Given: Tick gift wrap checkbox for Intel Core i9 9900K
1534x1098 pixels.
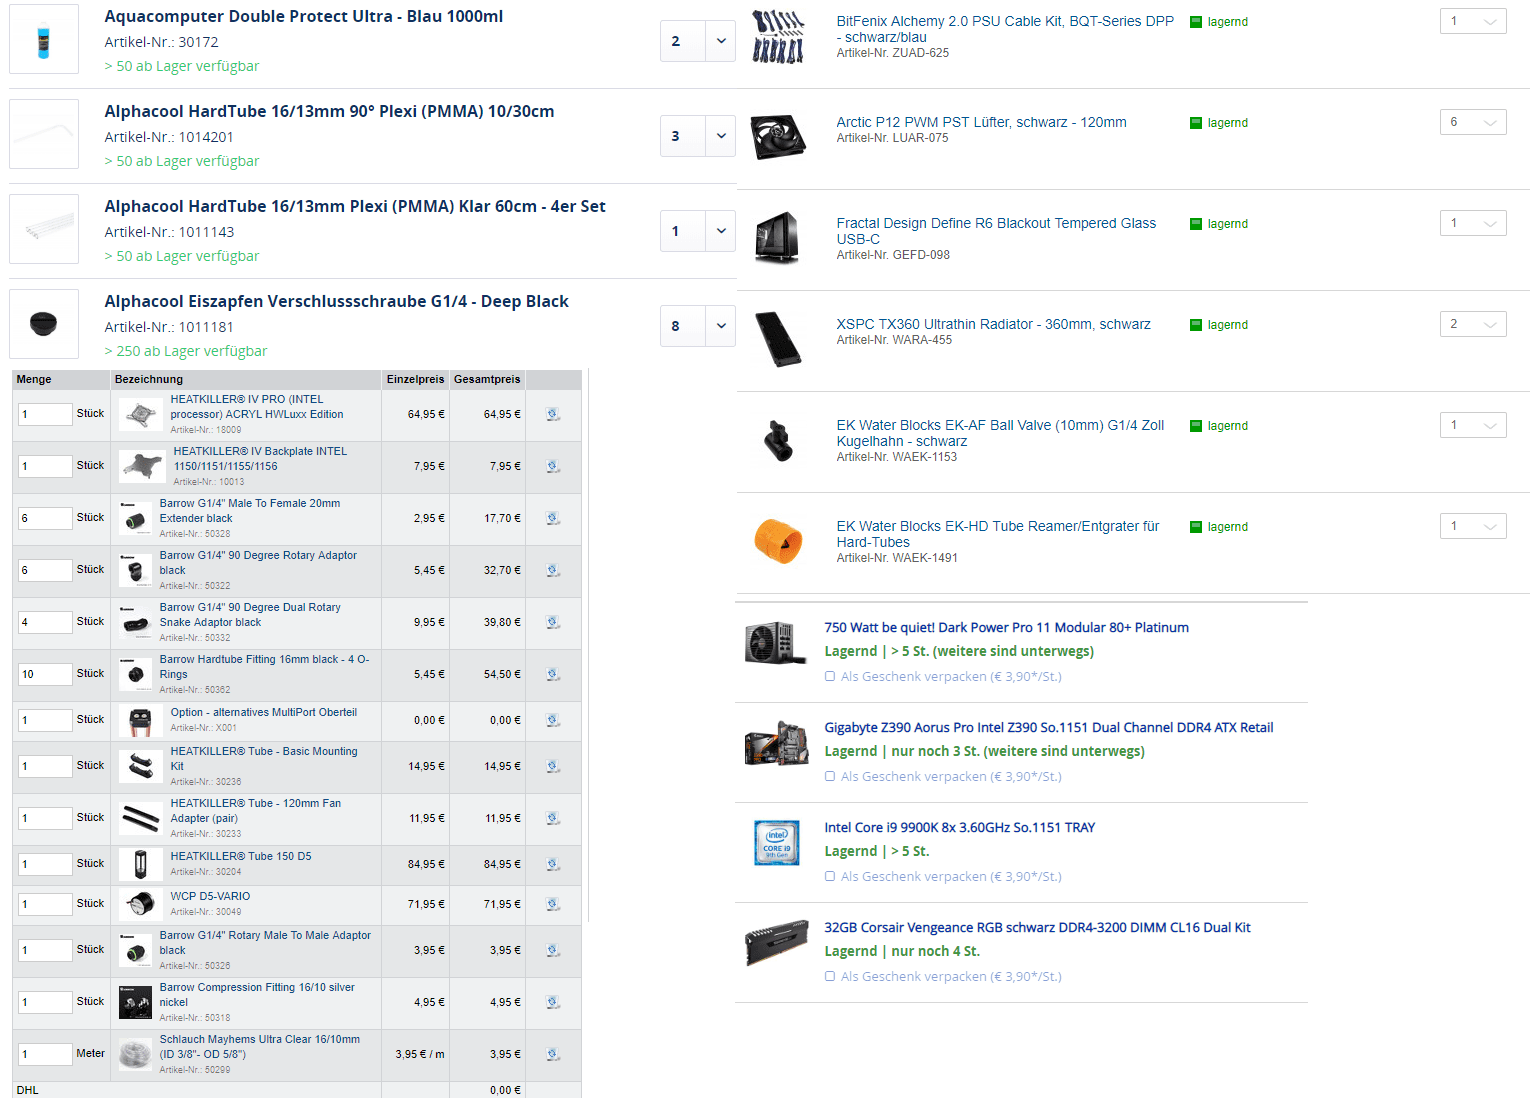Looking at the screenshot, I should point(830,876).
